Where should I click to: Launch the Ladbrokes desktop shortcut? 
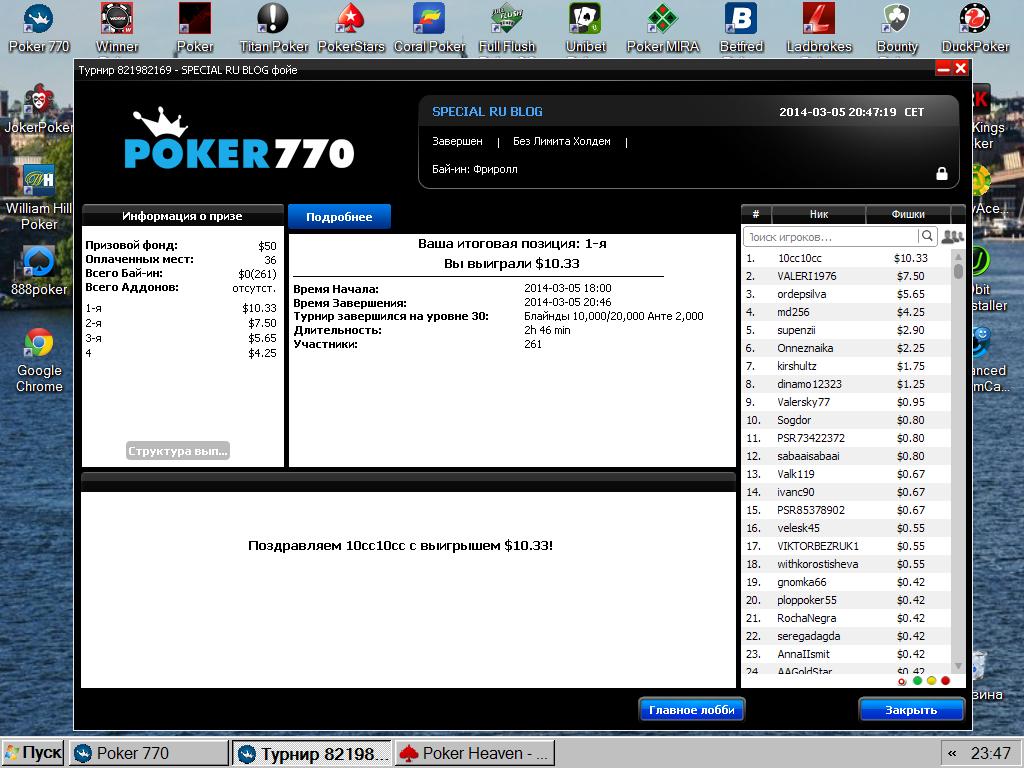coord(819,27)
